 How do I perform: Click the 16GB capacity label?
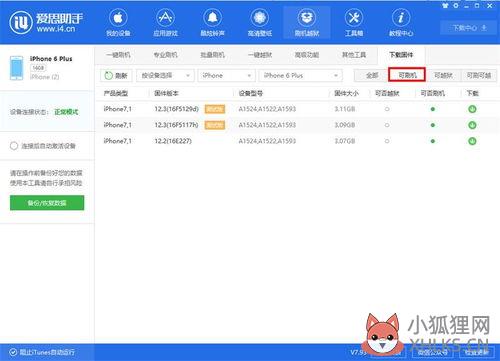38,68
